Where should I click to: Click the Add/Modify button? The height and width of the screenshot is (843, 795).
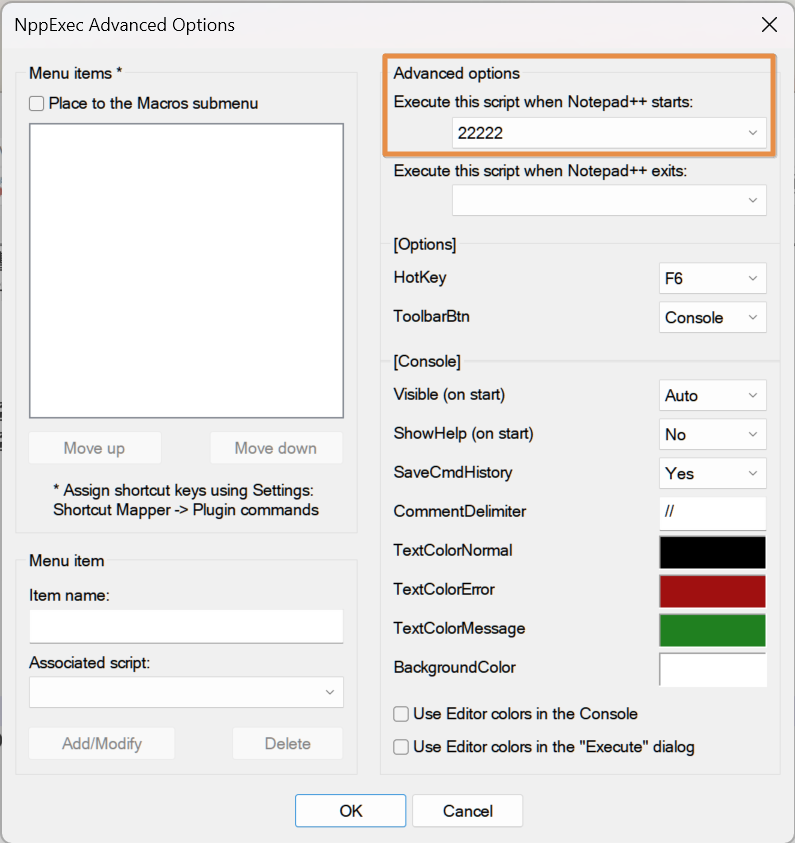click(x=102, y=744)
